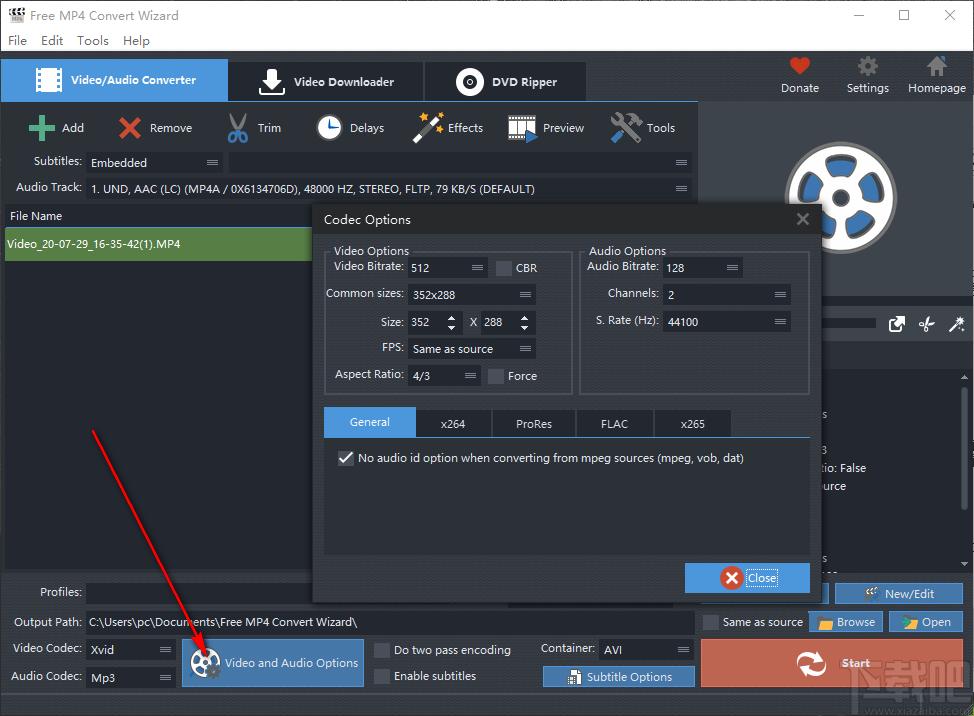
Task: Click the Close button in Codec Options
Action: [x=747, y=578]
